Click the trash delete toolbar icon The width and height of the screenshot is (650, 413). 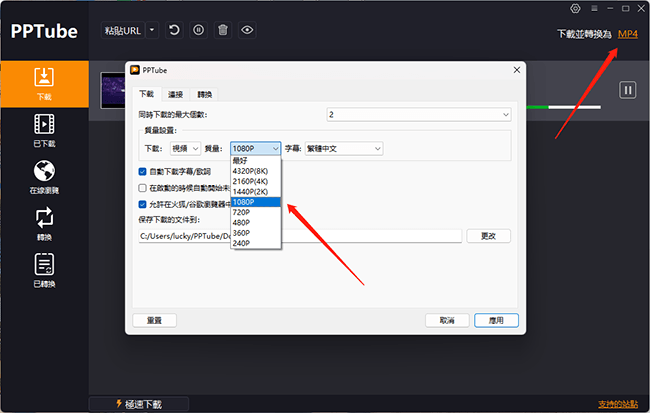coord(223,30)
